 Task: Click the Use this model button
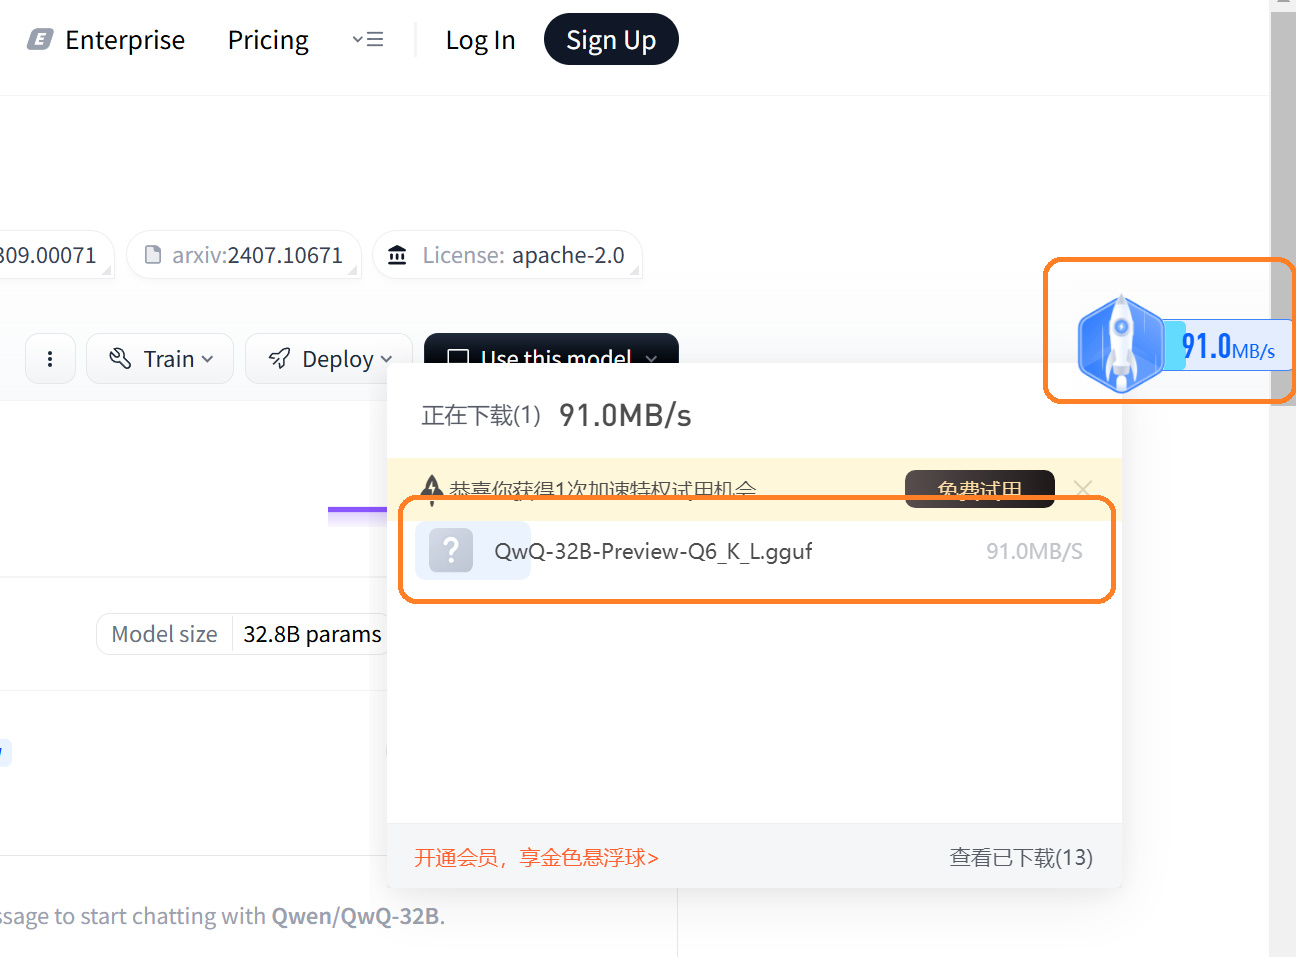(x=551, y=349)
